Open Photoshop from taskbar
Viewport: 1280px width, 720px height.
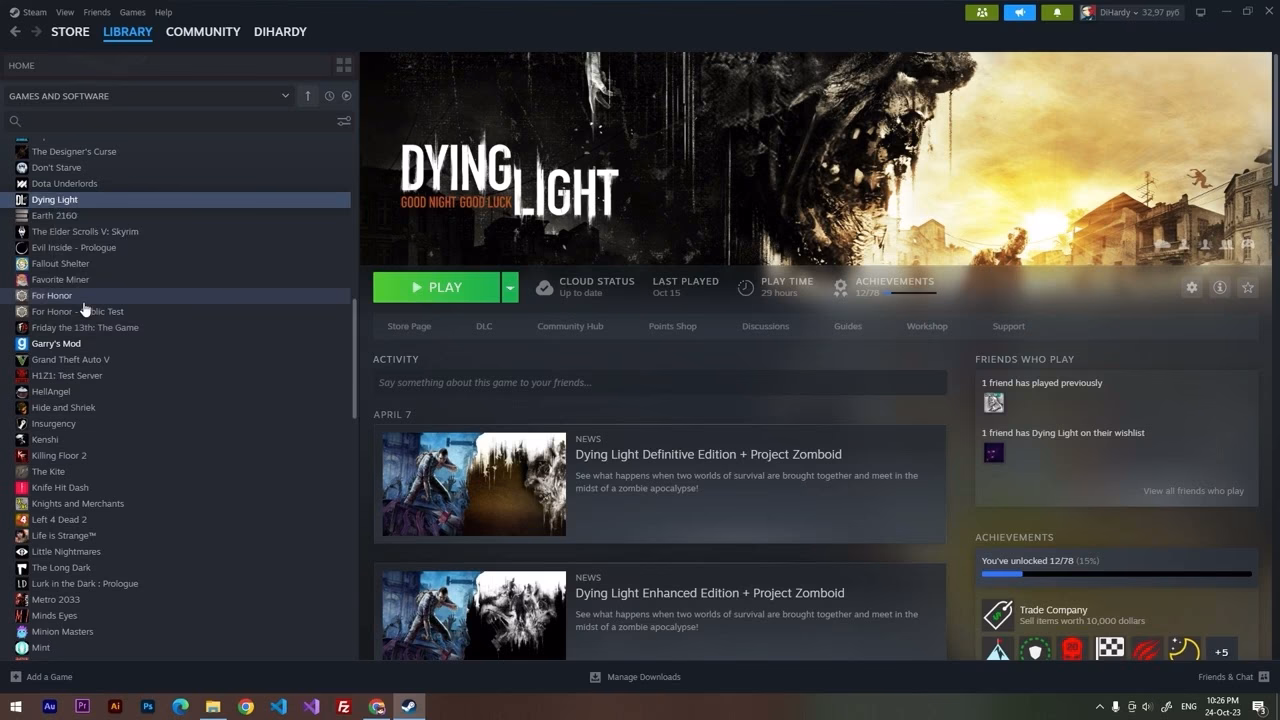pyautogui.click(x=148, y=706)
